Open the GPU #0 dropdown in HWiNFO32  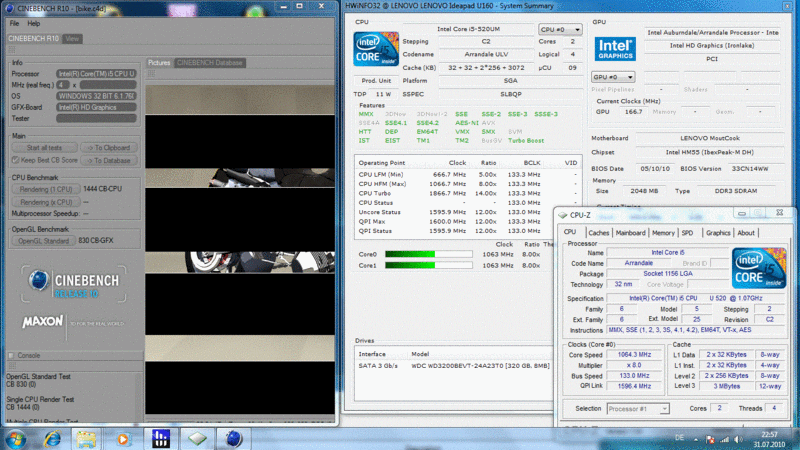(612, 77)
